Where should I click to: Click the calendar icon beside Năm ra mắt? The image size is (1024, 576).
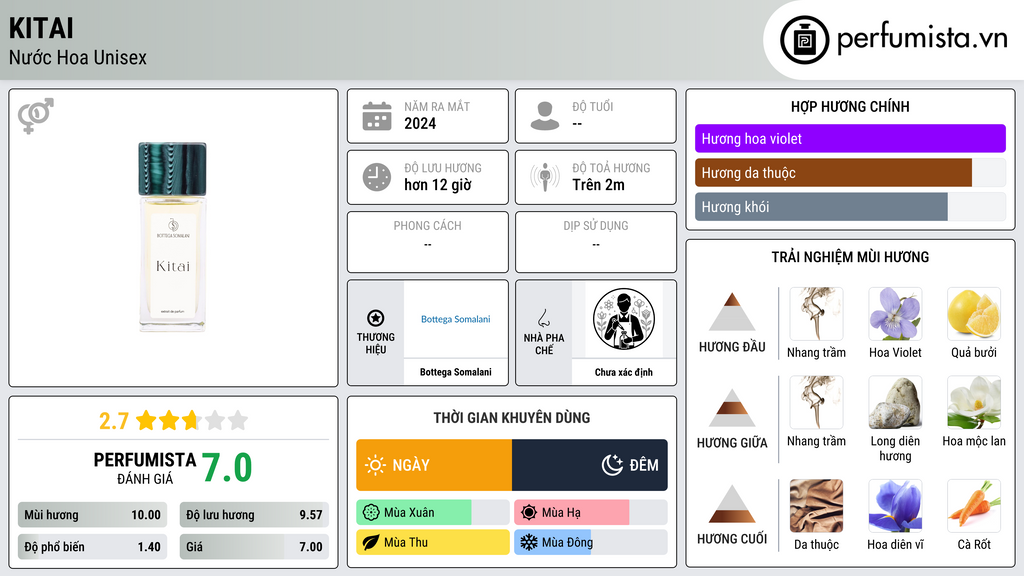click(x=377, y=116)
